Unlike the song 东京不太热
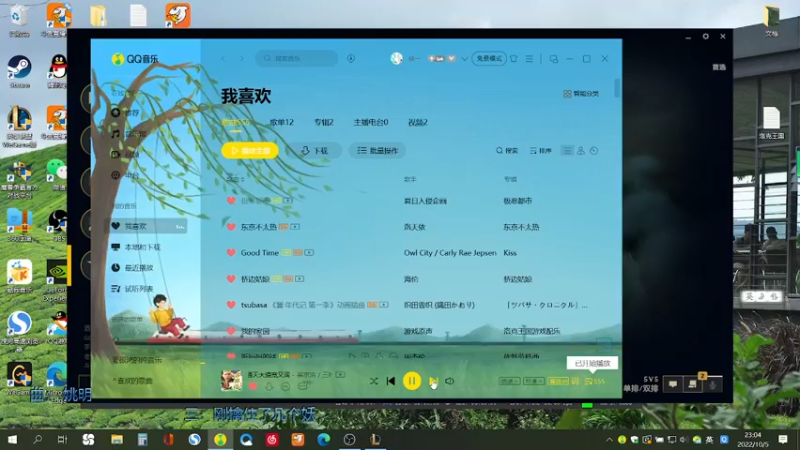 pyautogui.click(x=231, y=227)
